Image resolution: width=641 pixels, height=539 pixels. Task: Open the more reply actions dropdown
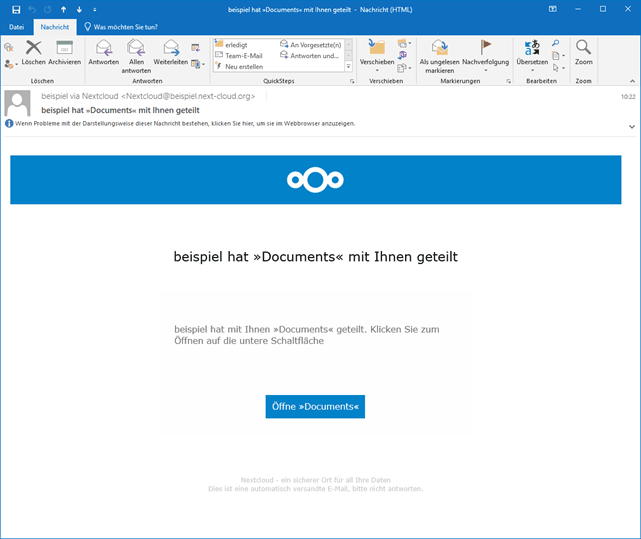pos(198,64)
